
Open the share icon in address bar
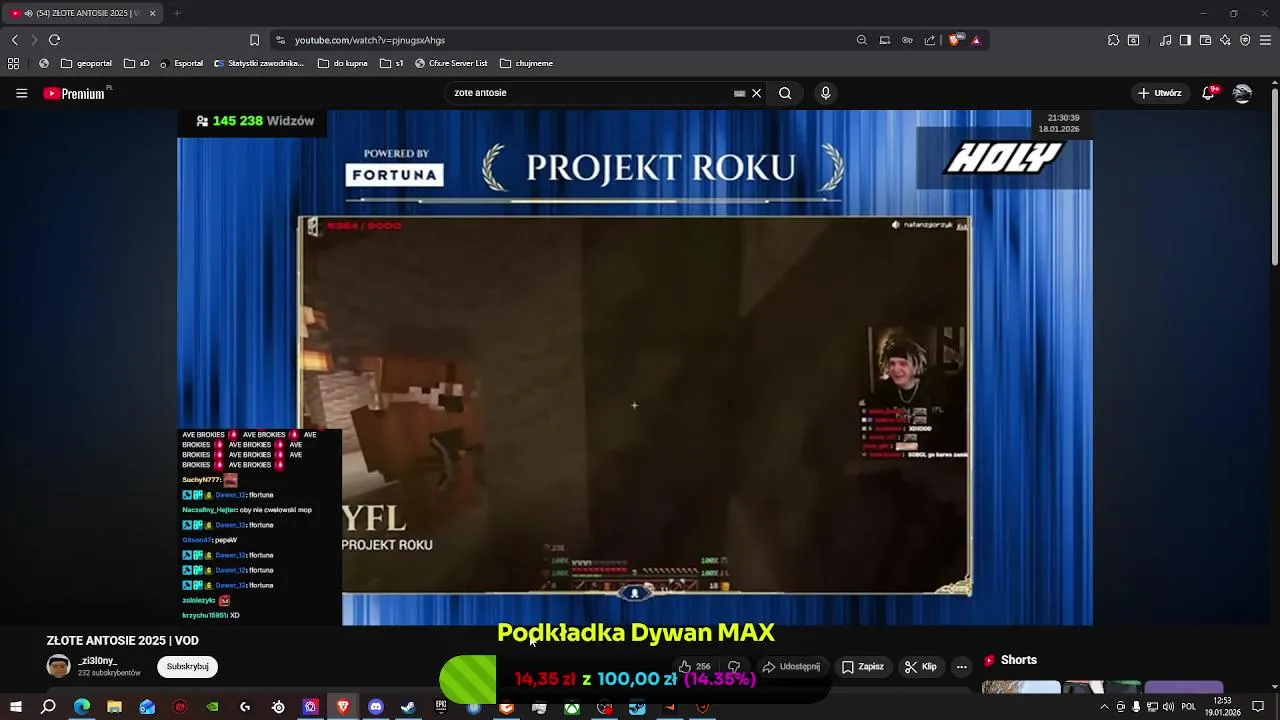[930, 40]
